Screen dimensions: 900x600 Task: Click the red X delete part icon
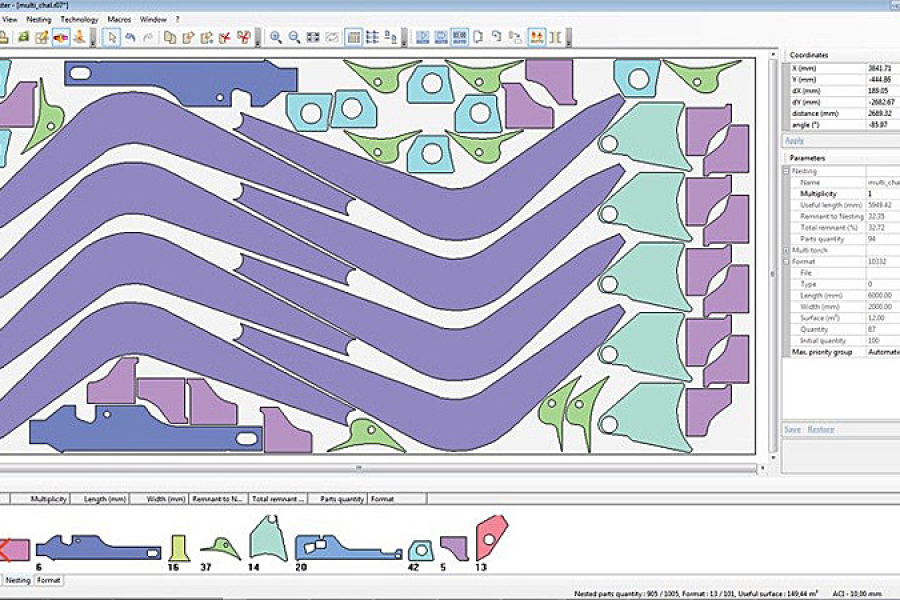point(225,37)
